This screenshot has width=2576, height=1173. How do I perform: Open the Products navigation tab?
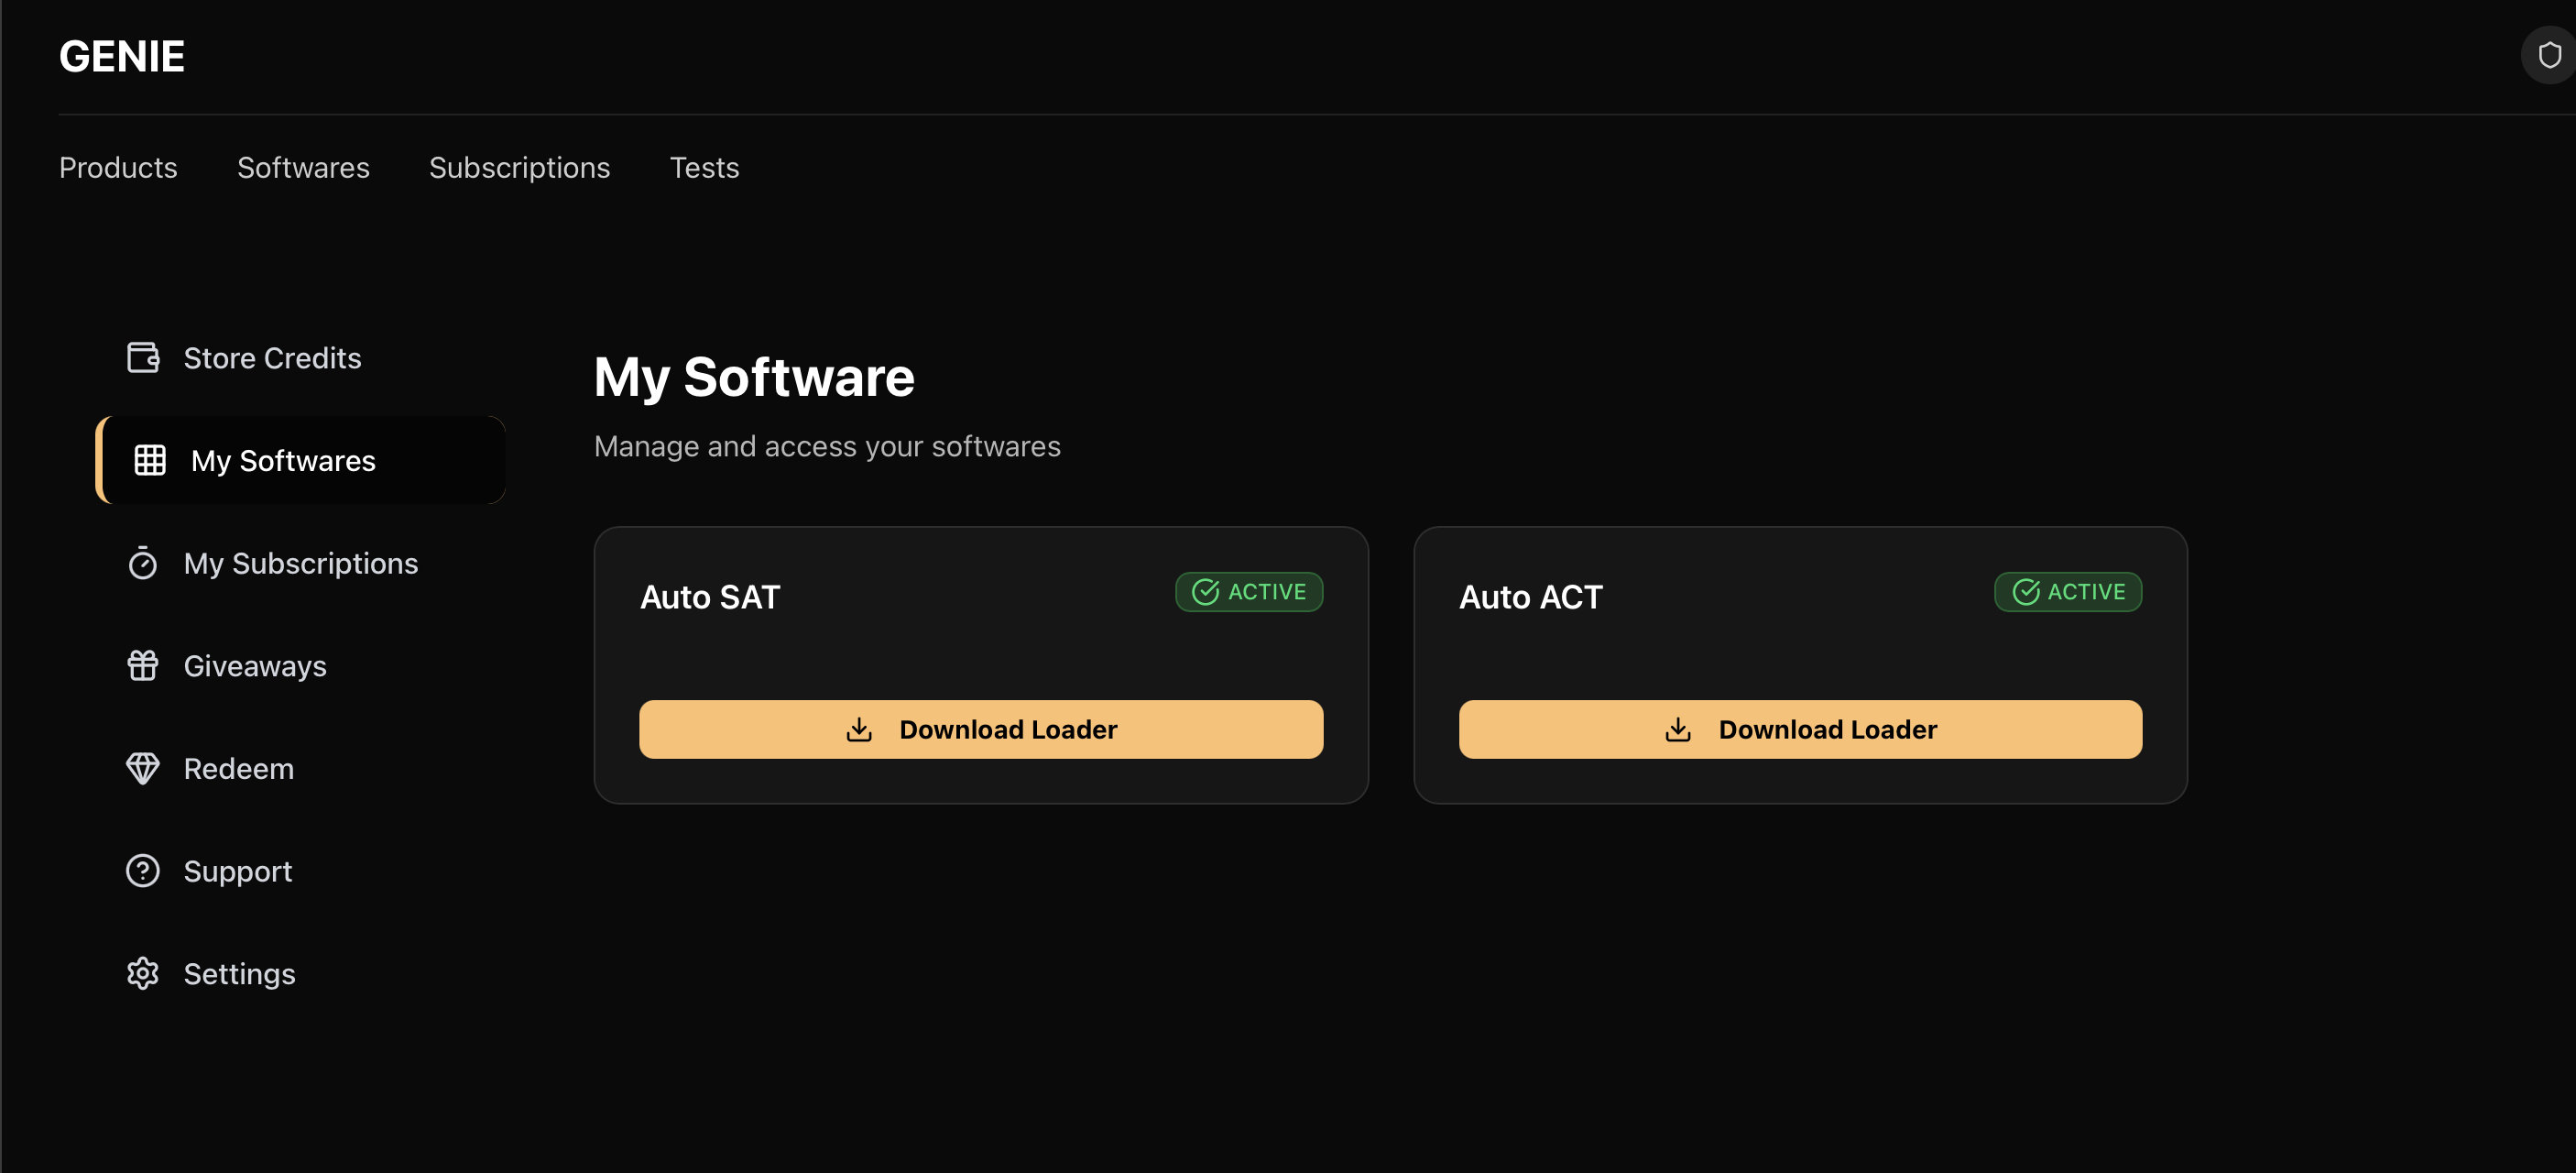[118, 168]
